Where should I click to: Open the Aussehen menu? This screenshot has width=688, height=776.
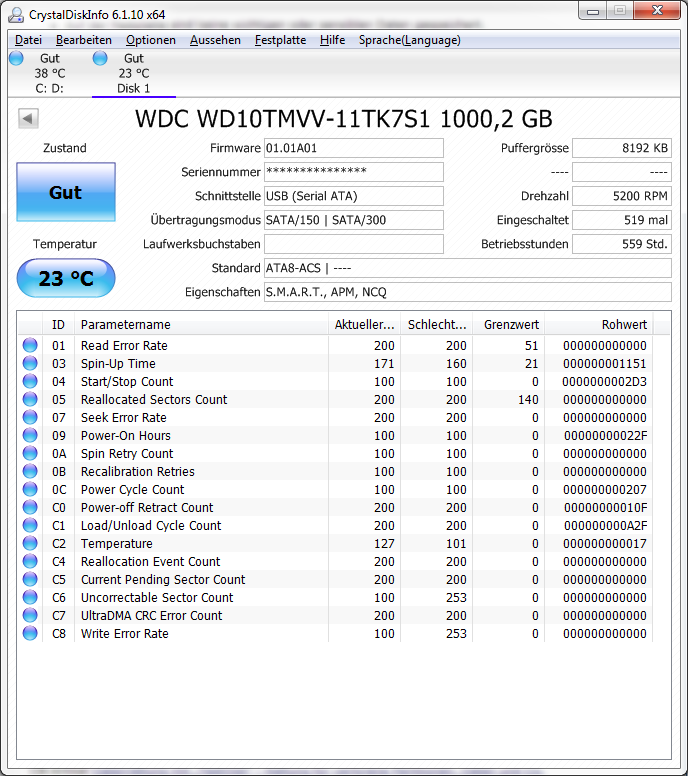click(x=215, y=40)
